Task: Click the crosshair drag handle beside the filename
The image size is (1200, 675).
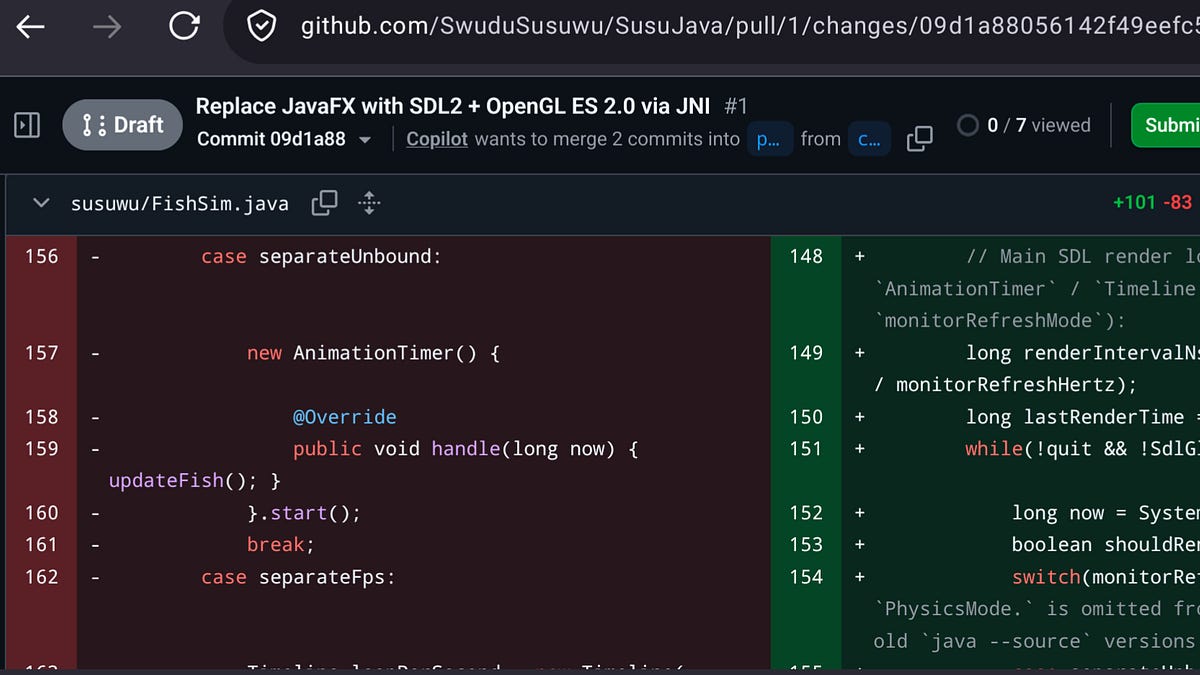Action: (368, 202)
